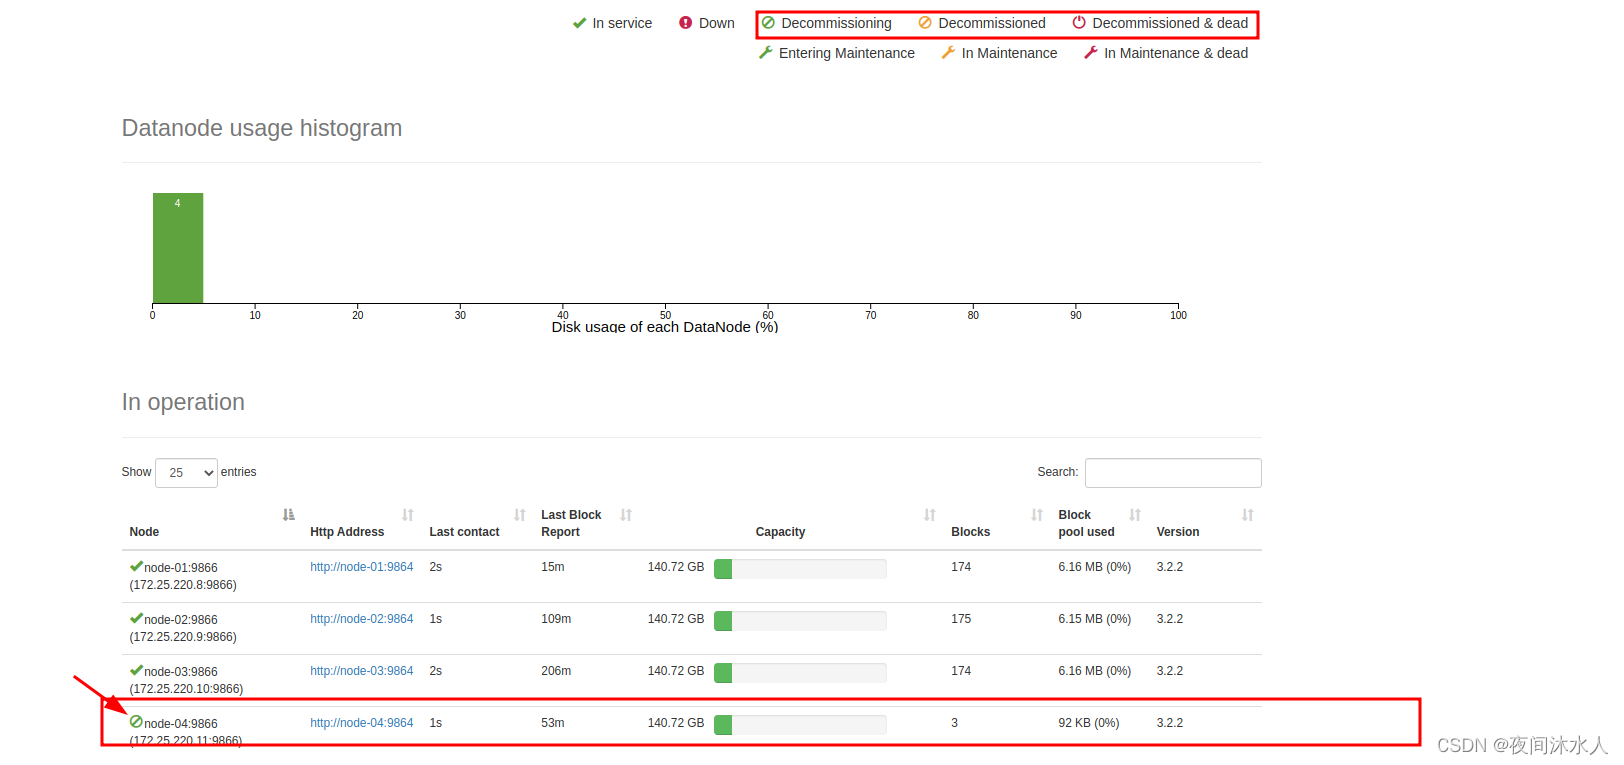Click the 6.15 MB (0%) block pool value
Viewport: 1624px width, 765px height.
tap(1095, 619)
